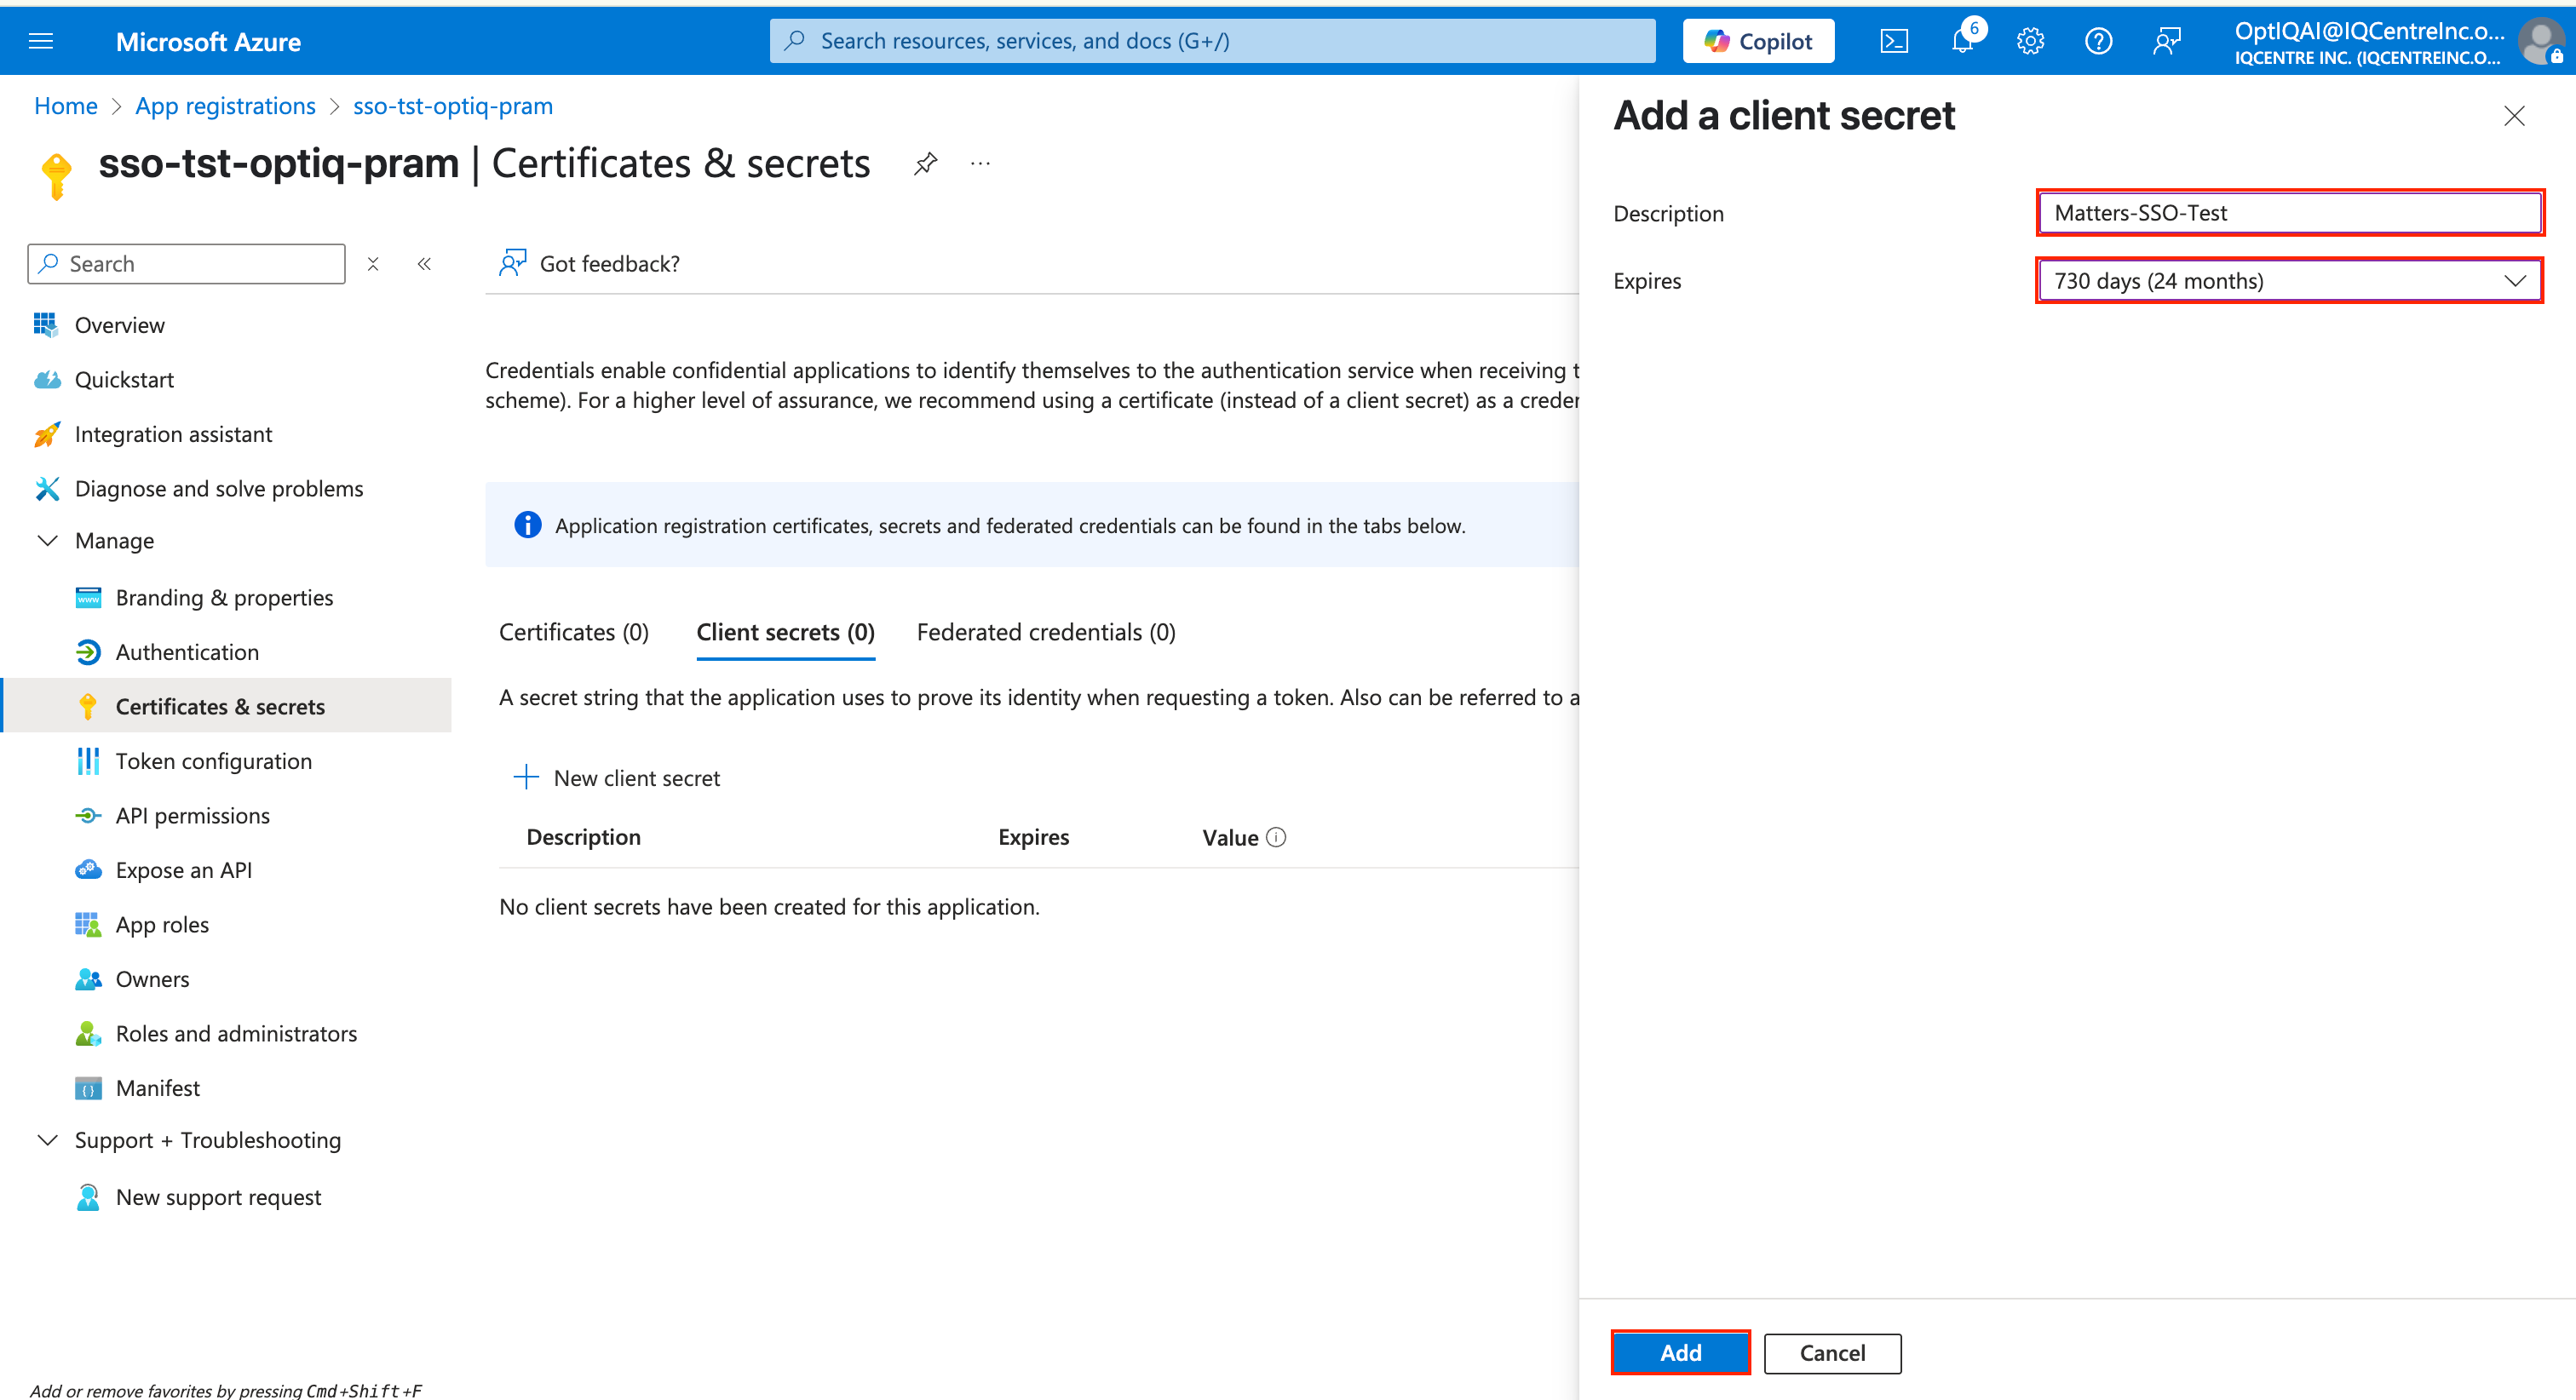This screenshot has height=1400, width=2576.
Task: Go to API permissions menu item
Action: (193, 816)
